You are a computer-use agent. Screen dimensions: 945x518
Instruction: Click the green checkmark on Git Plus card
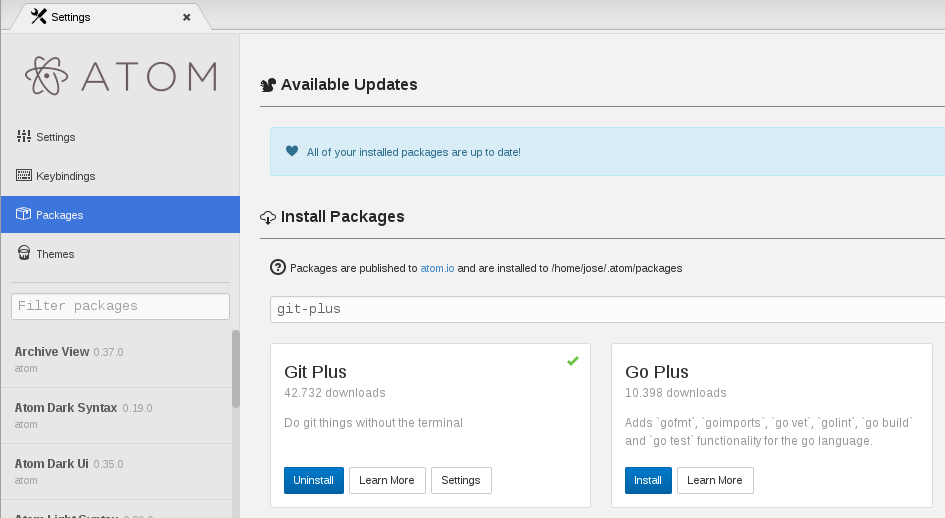[x=573, y=360]
